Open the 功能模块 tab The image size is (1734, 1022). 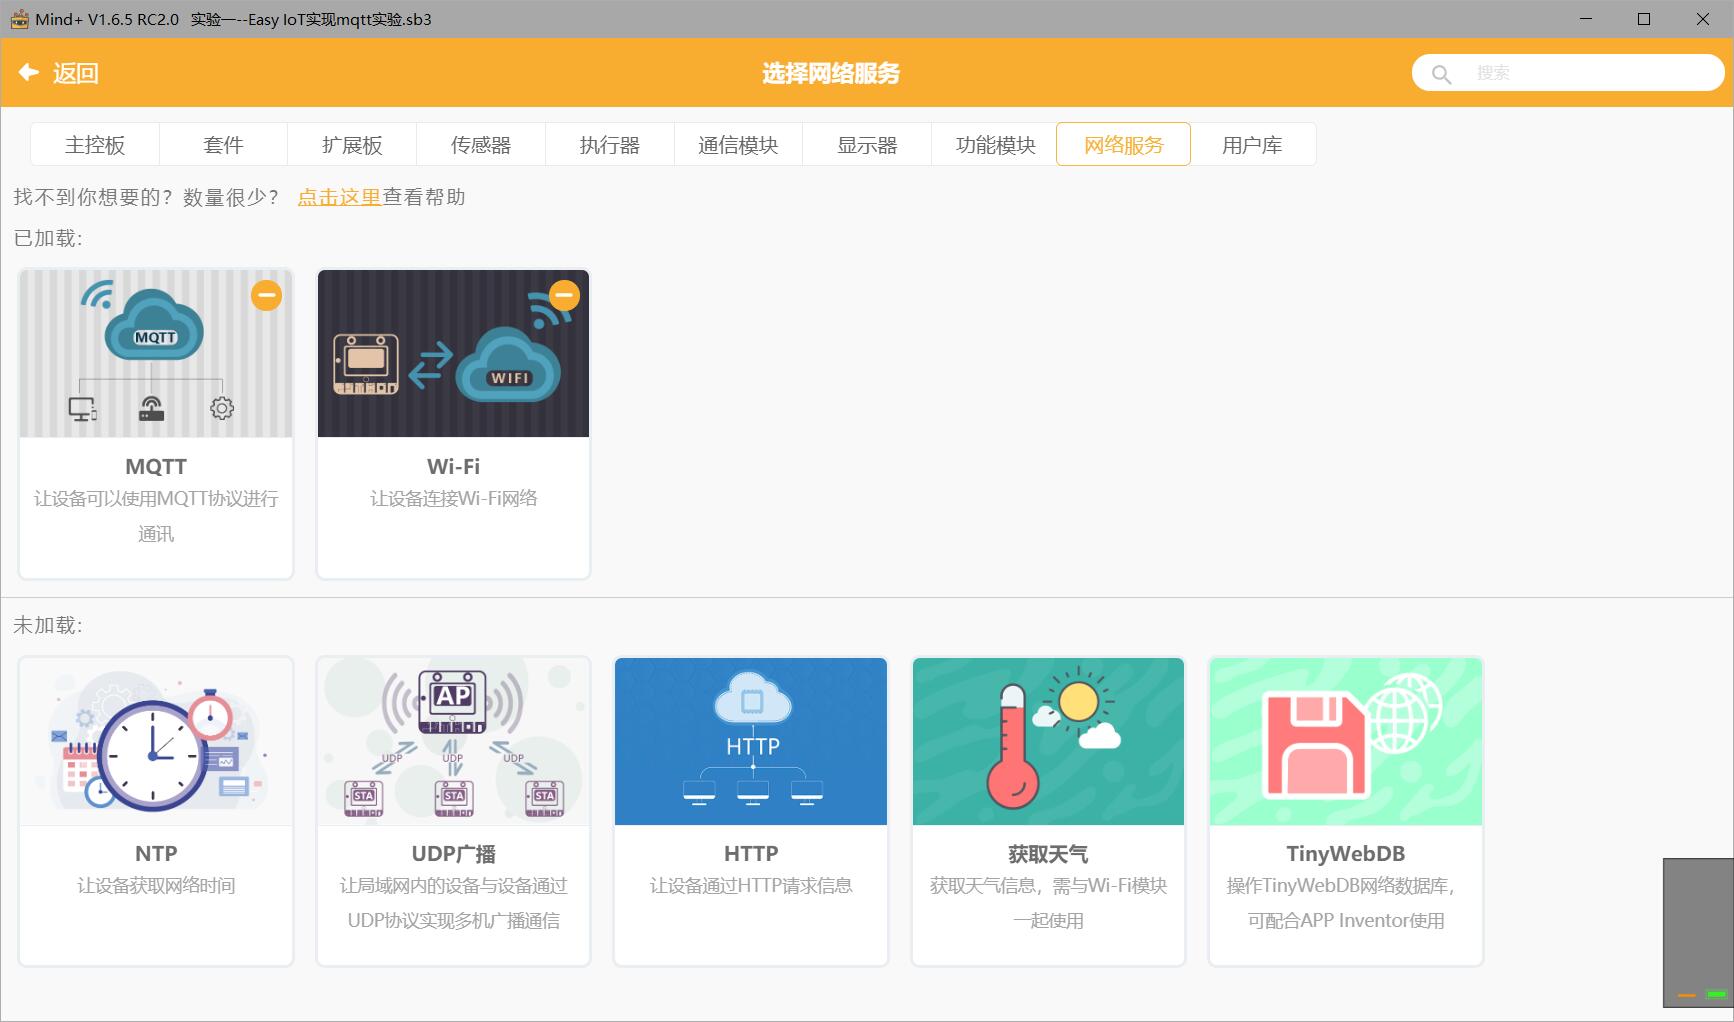click(x=996, y=145)
